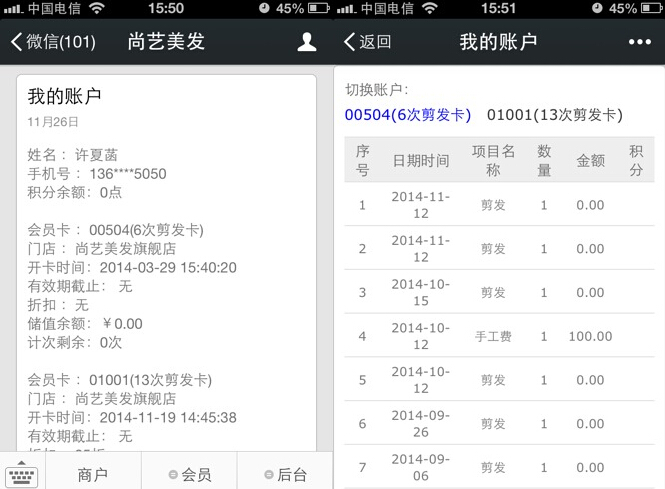This screenshot has width=665, height=489.
Task: Select the 项目名称 column header
Action: (x=493, y=160)
